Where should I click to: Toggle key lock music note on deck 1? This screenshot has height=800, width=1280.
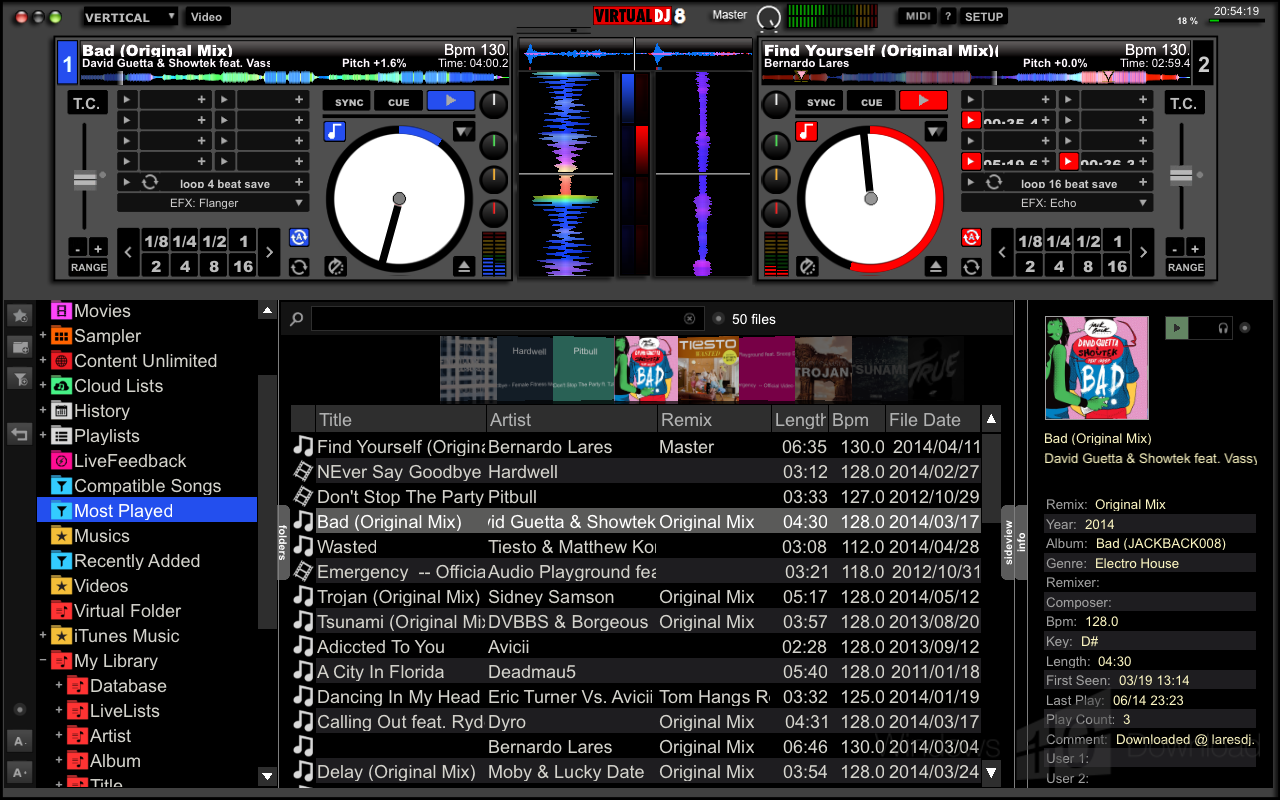click(x=334, y=131)
